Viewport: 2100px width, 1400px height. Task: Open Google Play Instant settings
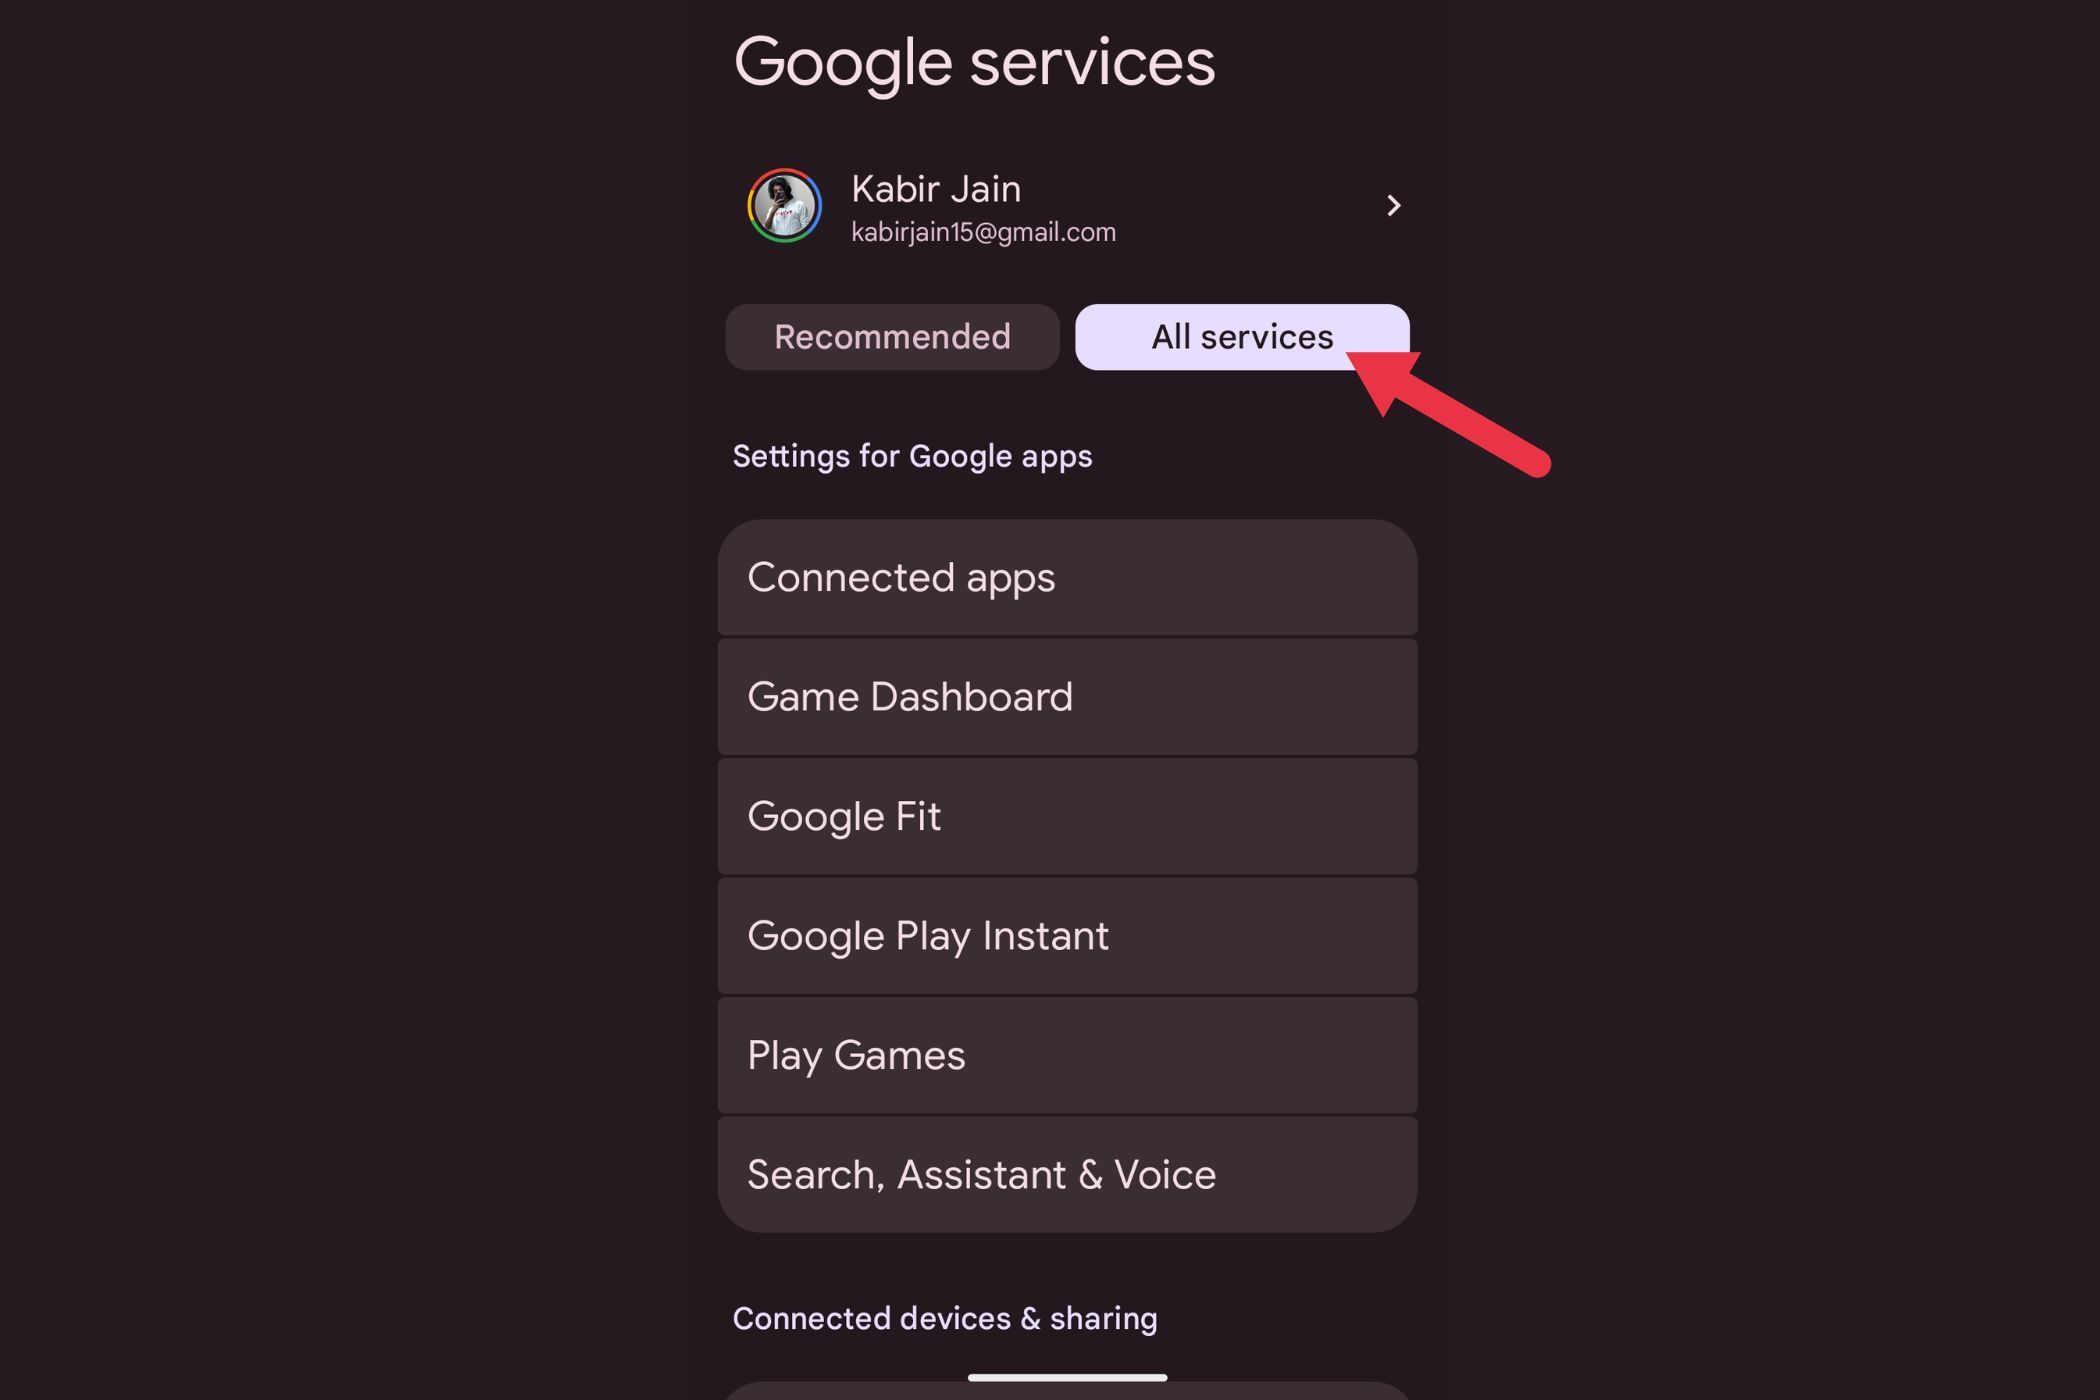pyautogui.click(x=1067, y=936)
